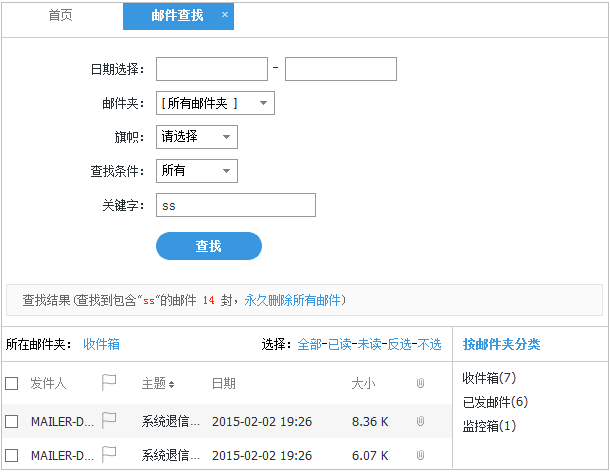Open the 邮件夹 folder dropdown
The width and height of the screenshot is (610, 472).
tap(215, 103)
